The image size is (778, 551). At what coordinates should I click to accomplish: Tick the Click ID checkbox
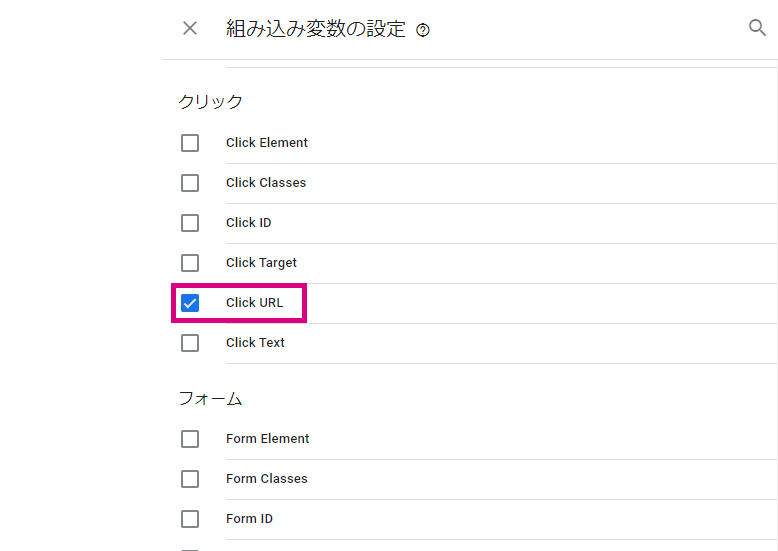190,223
